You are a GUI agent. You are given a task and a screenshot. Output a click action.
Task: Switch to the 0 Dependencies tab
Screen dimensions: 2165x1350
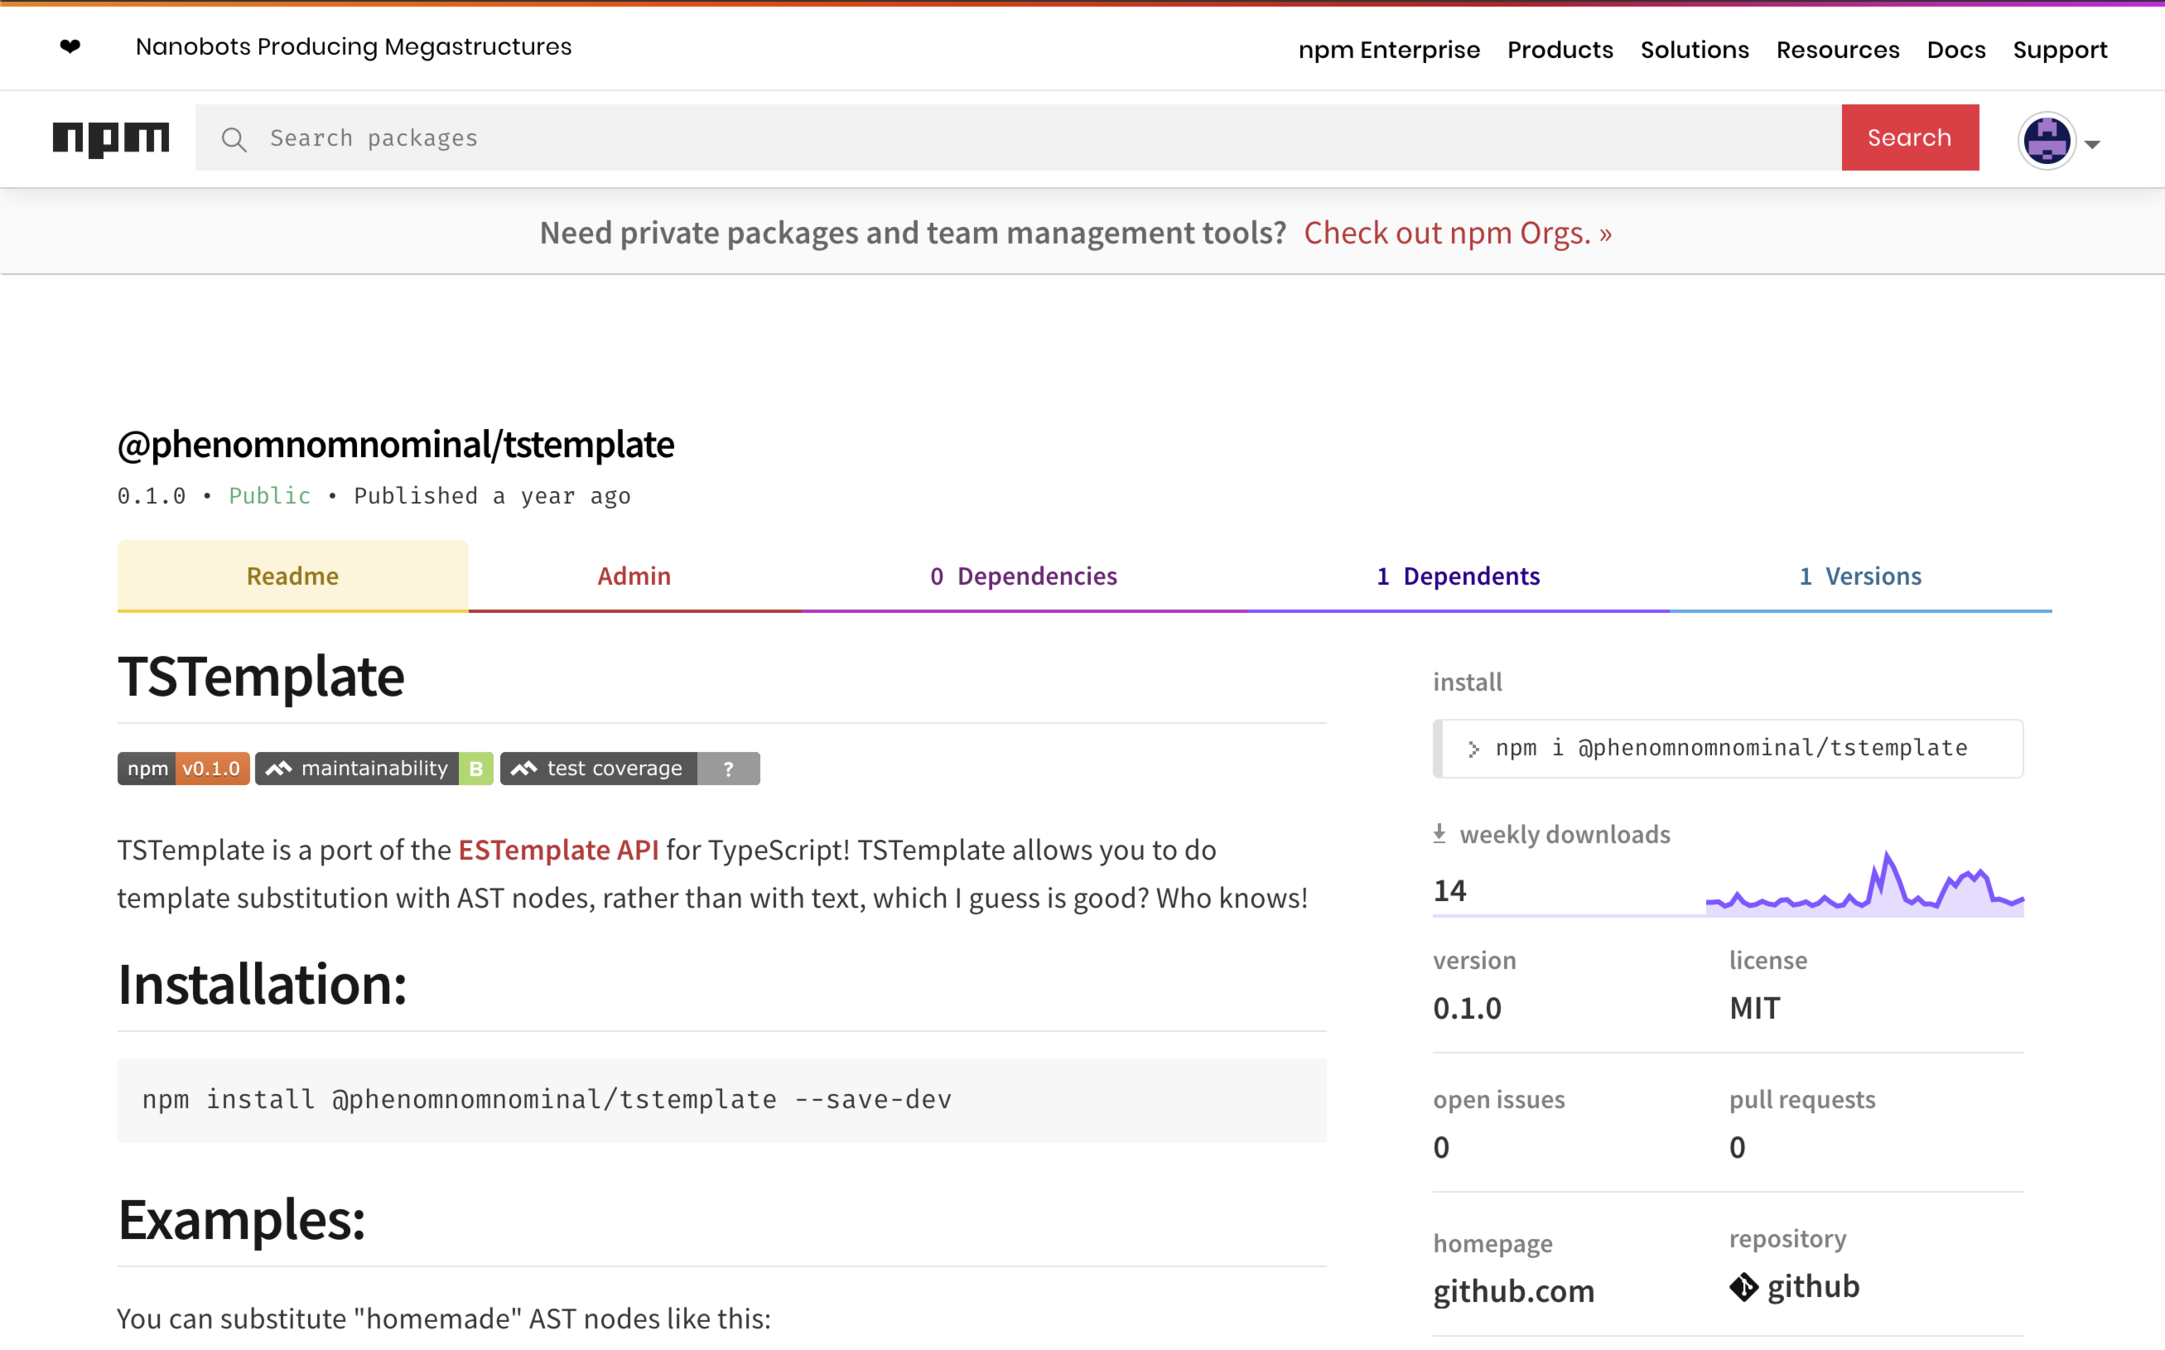pyautogui.click(x=1023, y=576)
